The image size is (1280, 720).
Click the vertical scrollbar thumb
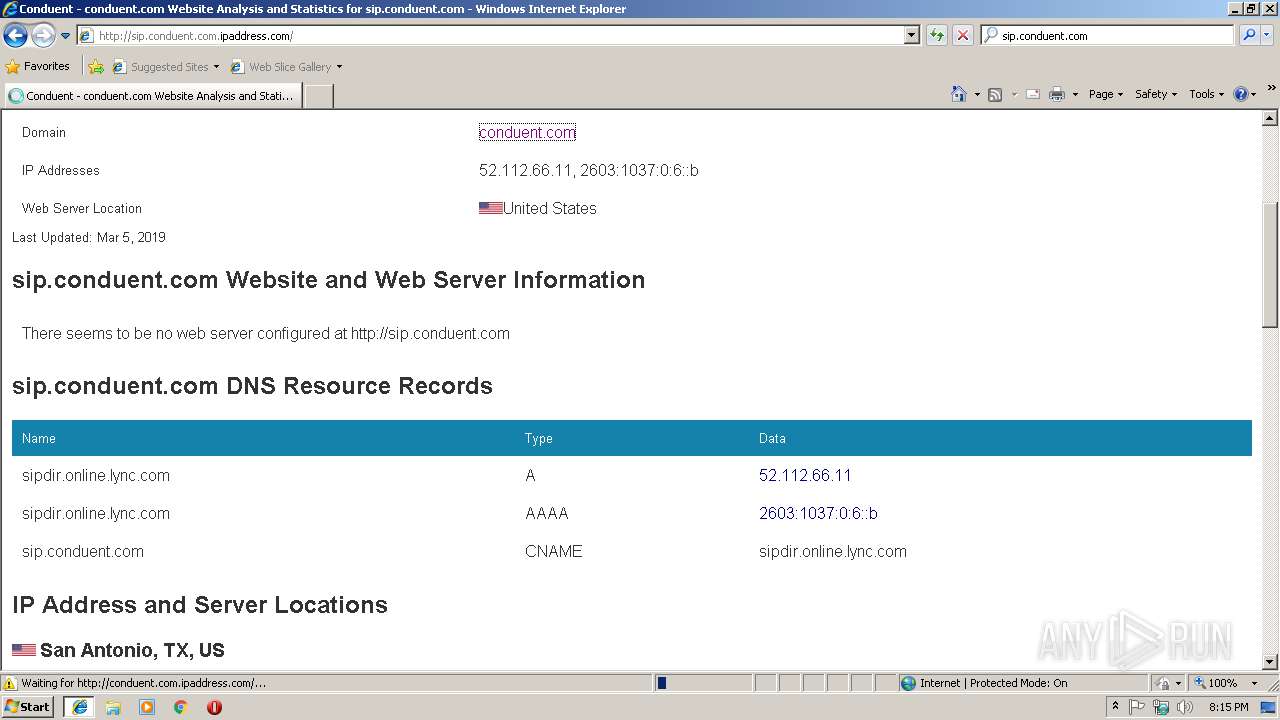pos(1270,265)
